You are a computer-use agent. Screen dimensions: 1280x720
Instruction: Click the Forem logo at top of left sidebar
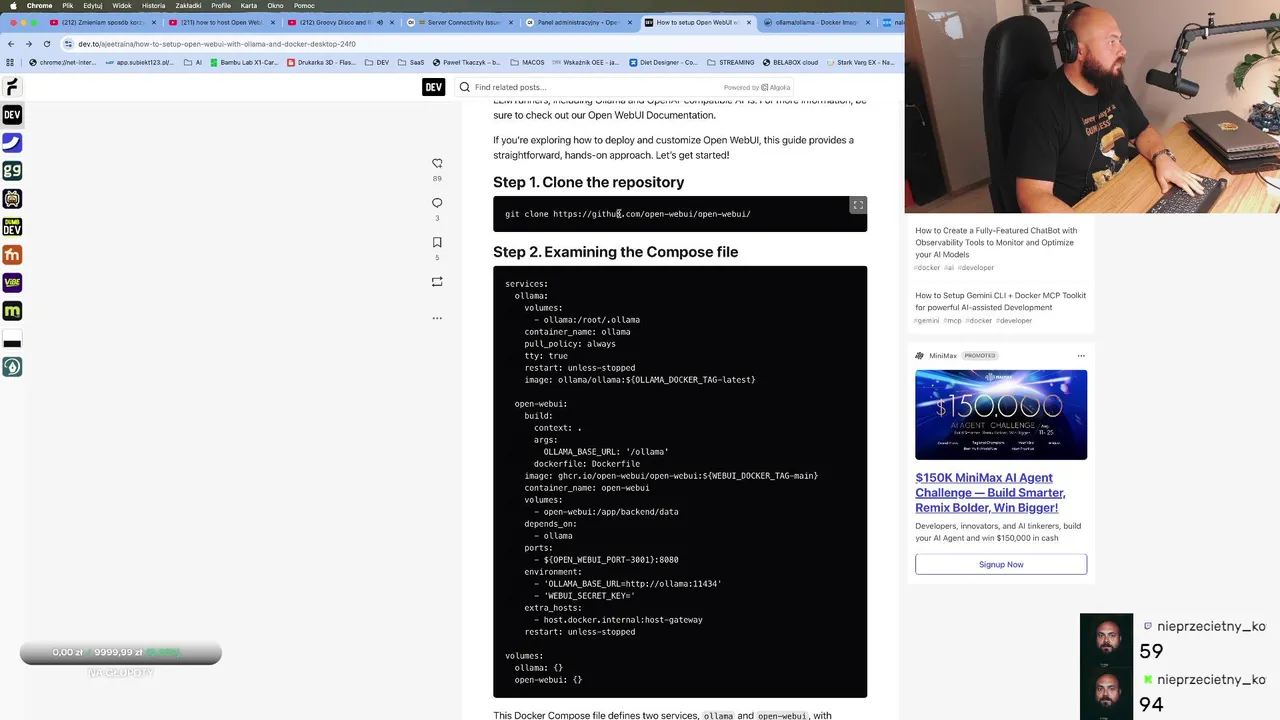pyautogui.click(x=12, y=87)
